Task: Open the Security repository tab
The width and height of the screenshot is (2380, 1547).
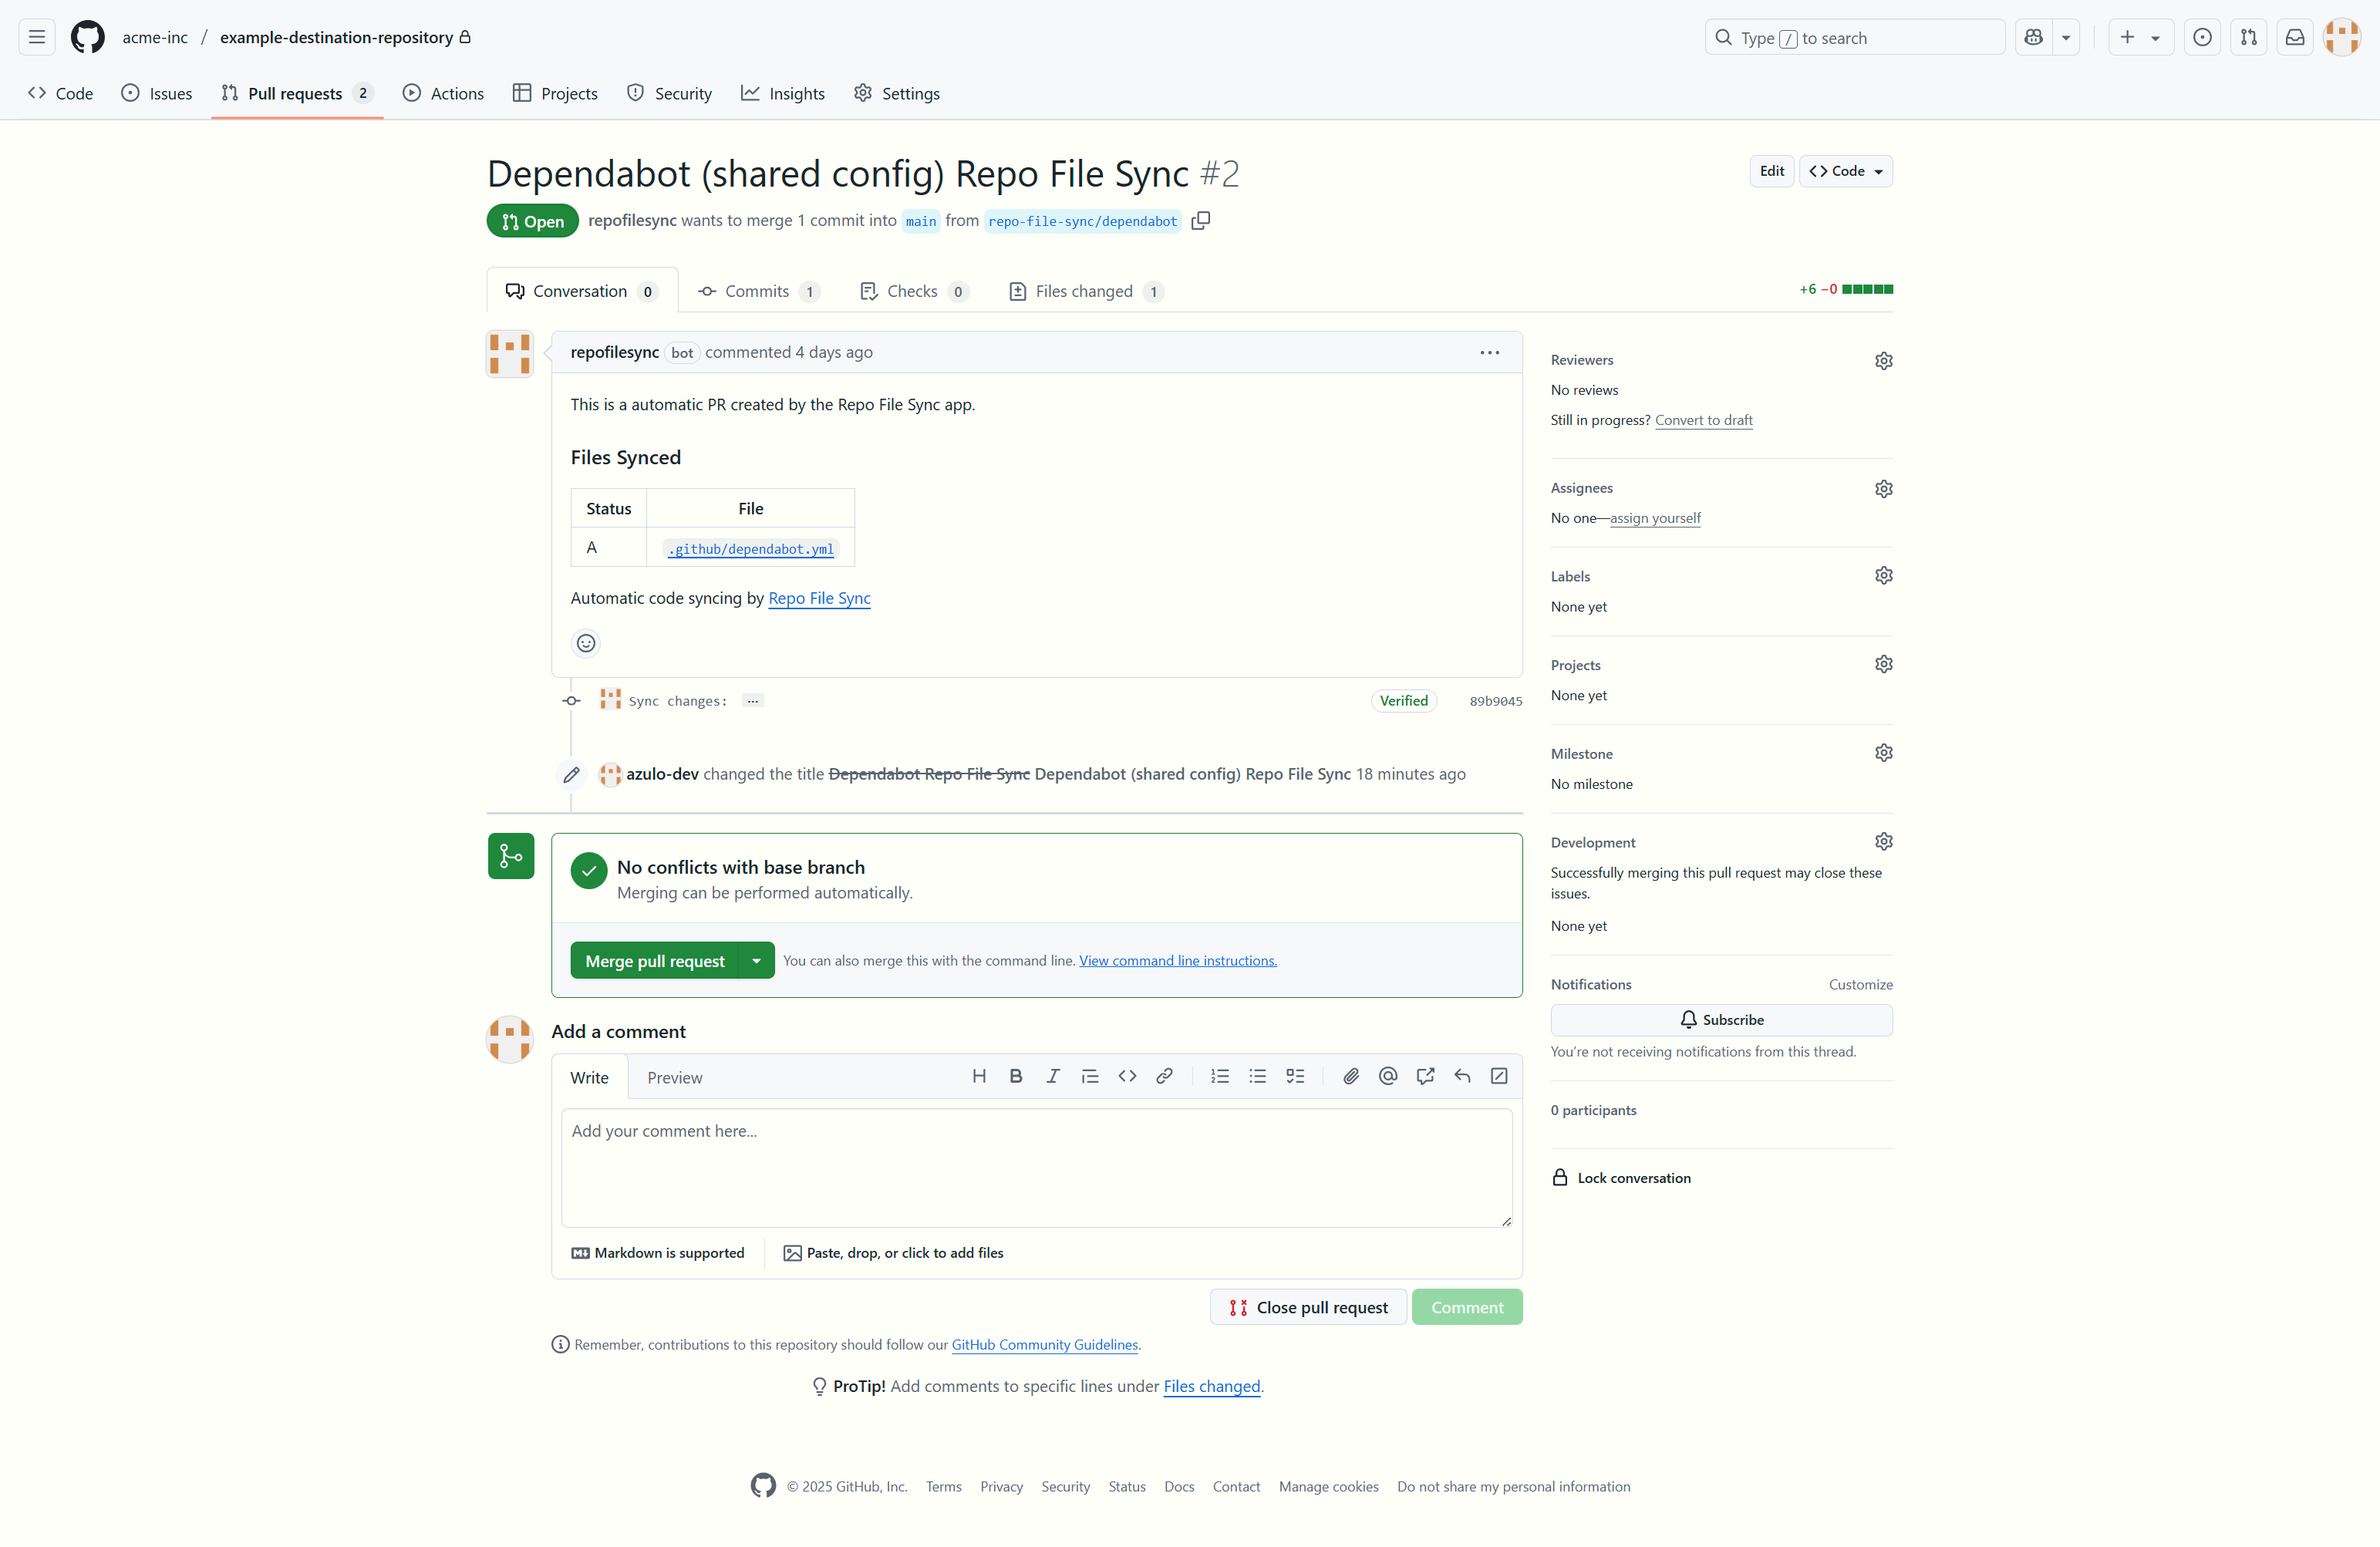Action: pyautogui.click(x=669, y=93)
